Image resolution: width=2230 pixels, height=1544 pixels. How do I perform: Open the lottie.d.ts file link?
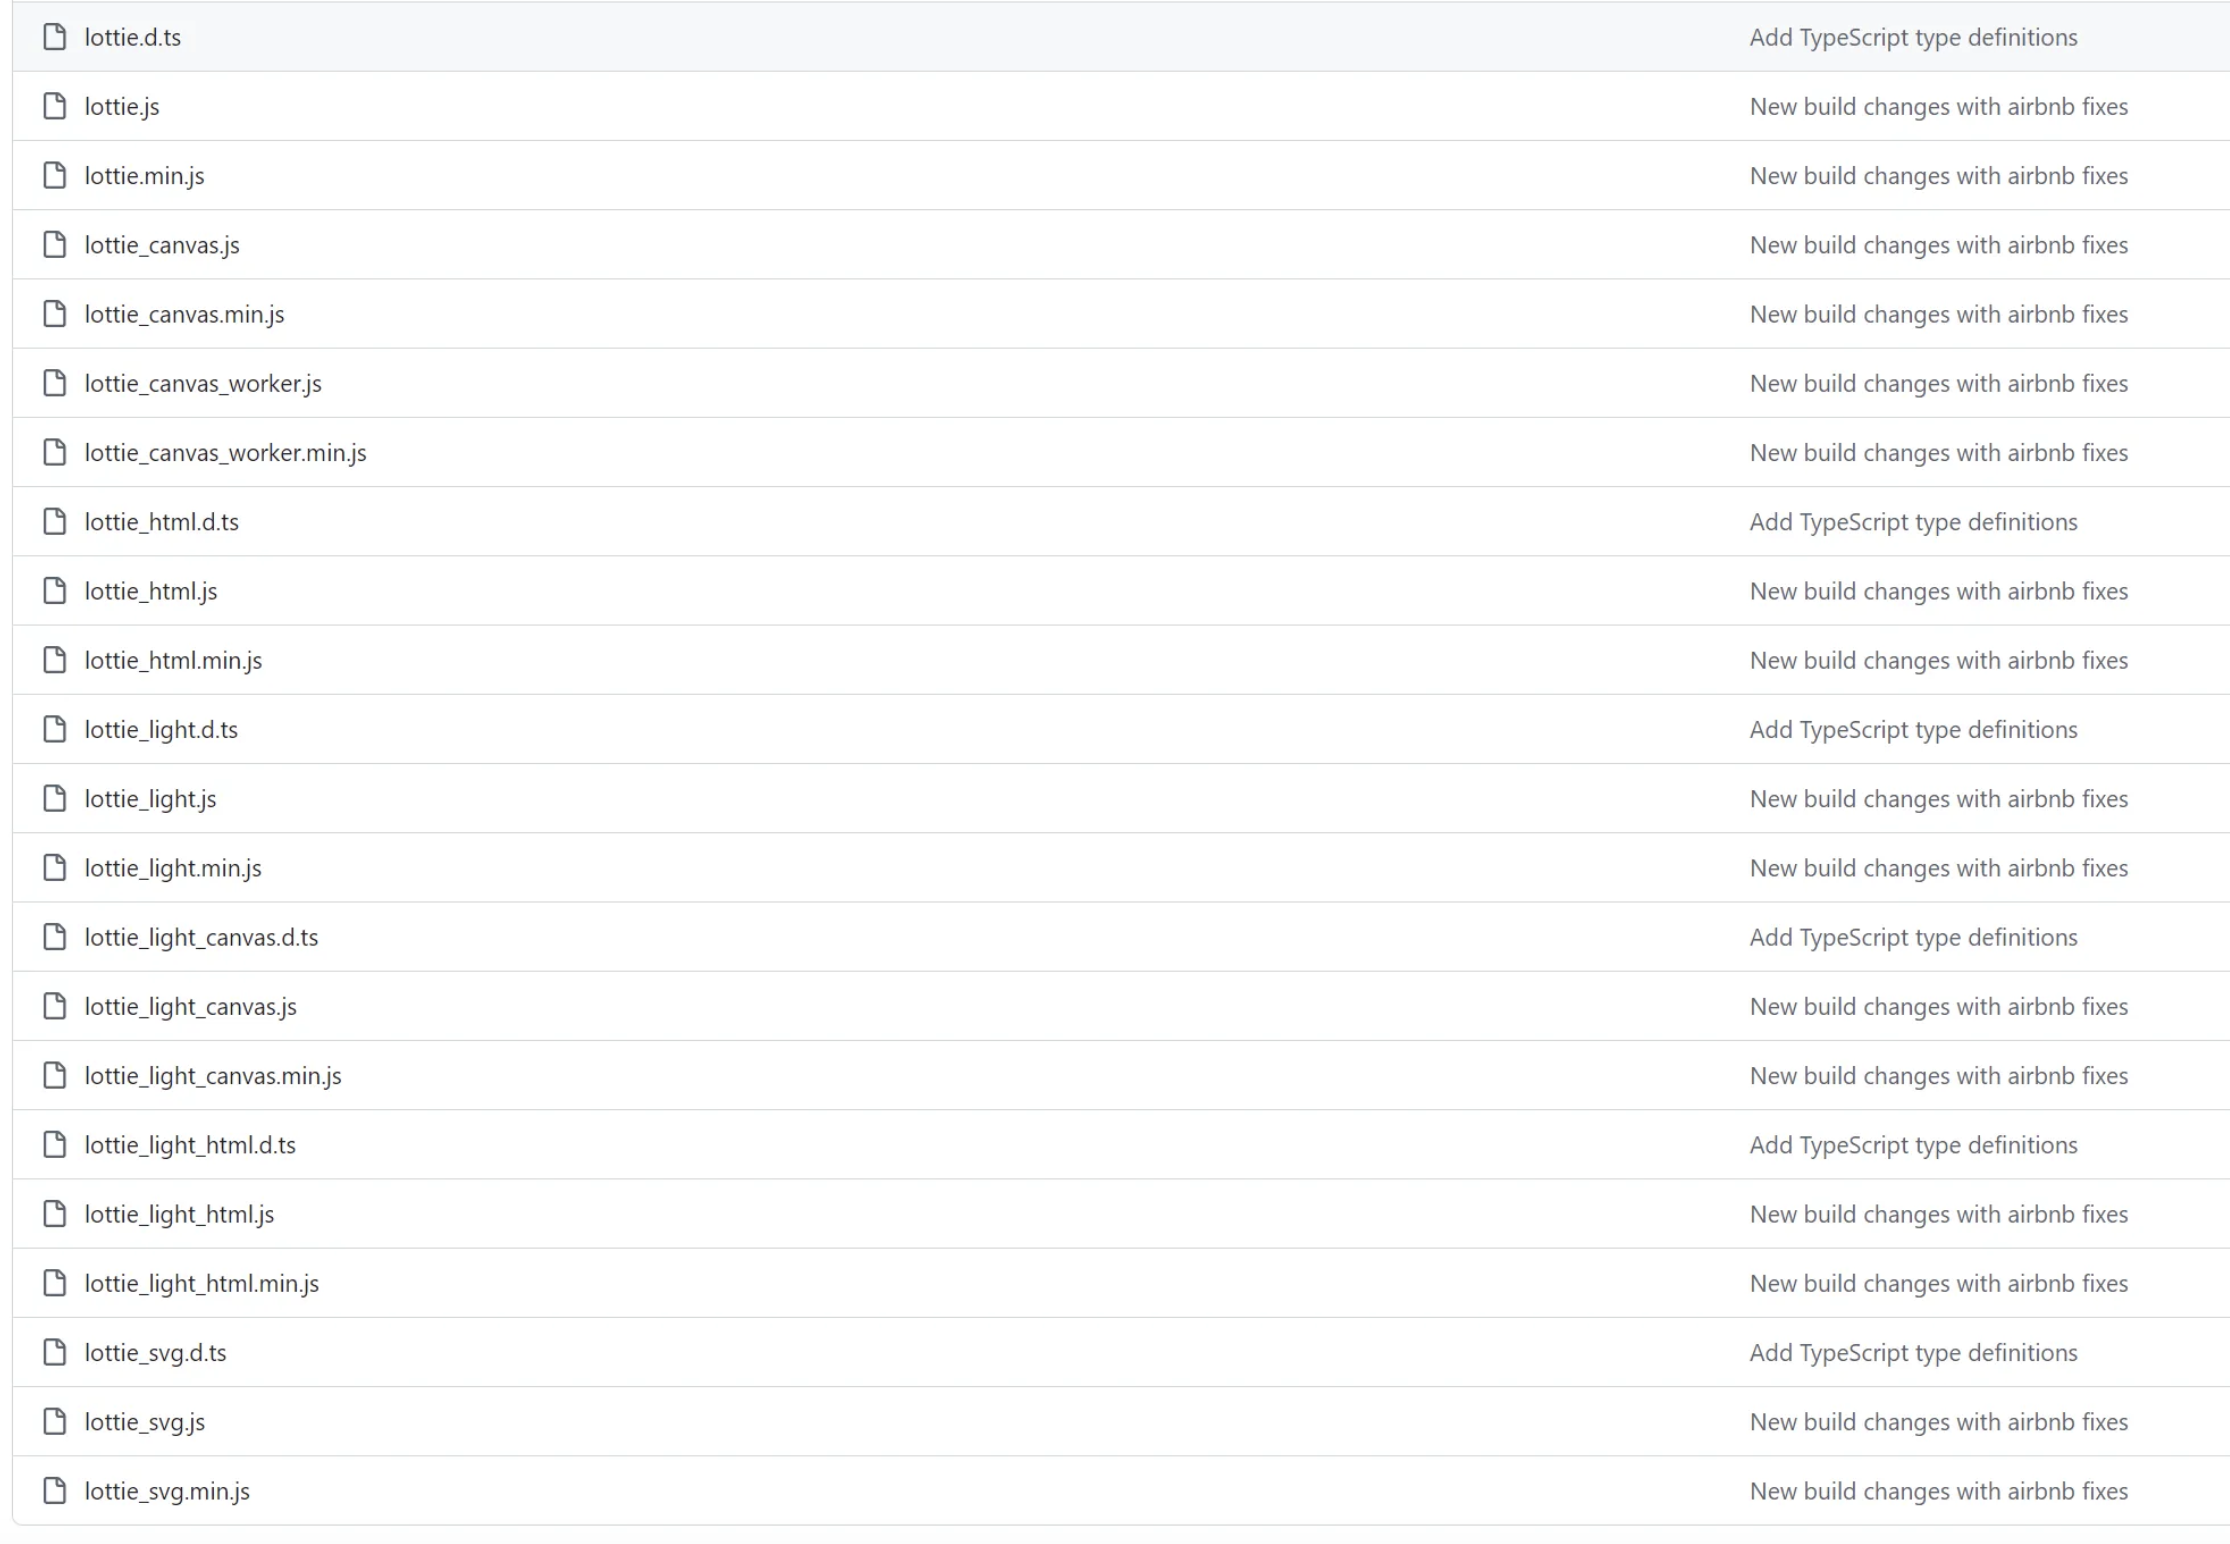click(x=133, y=37)
